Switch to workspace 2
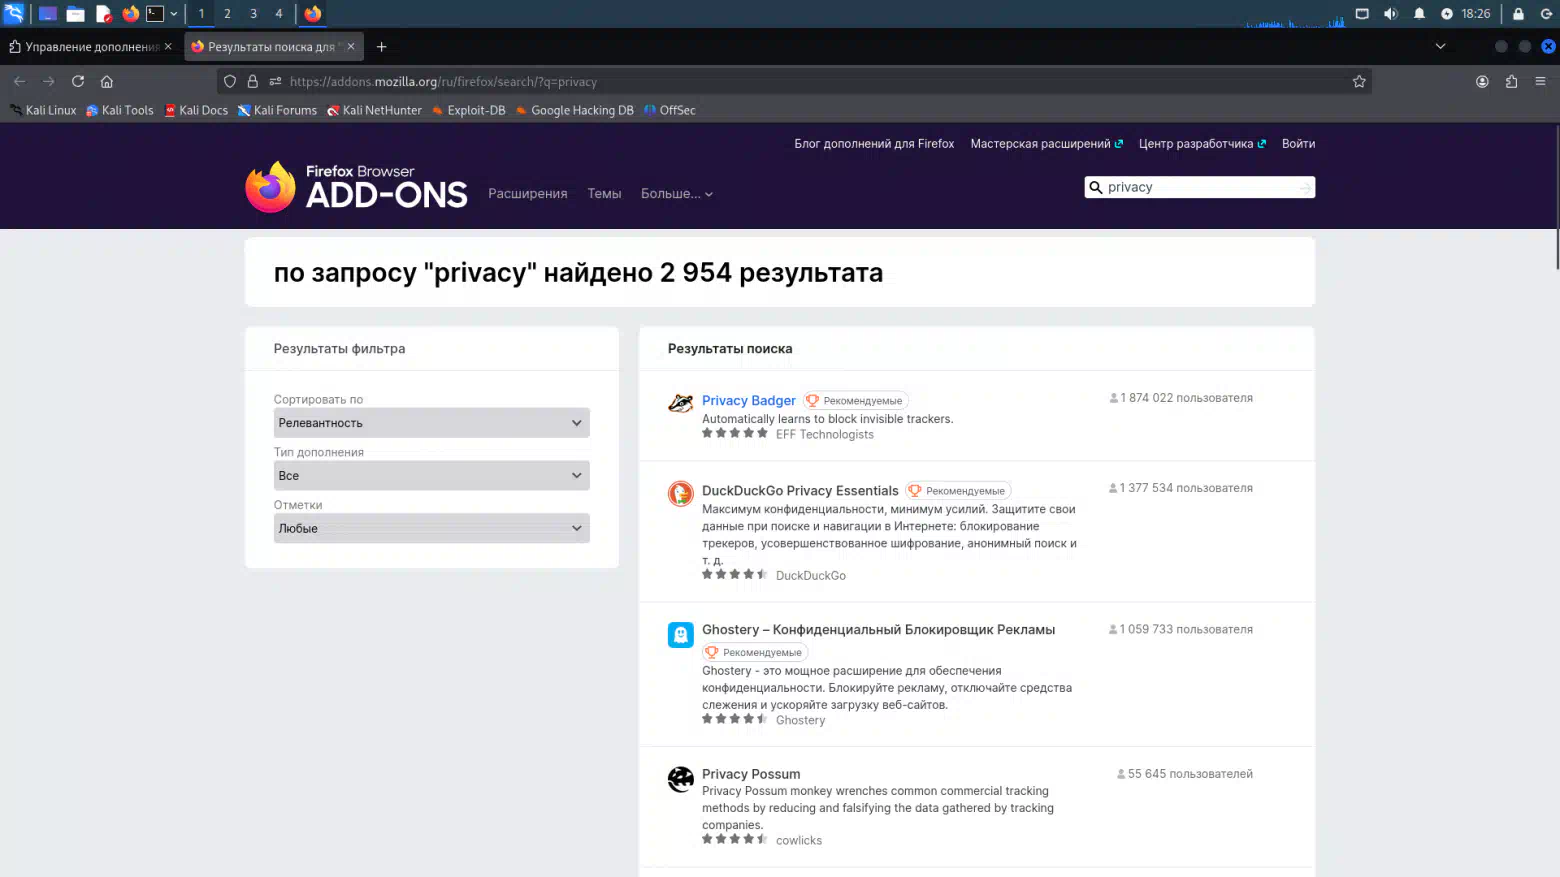 click(x=227, y=14)
